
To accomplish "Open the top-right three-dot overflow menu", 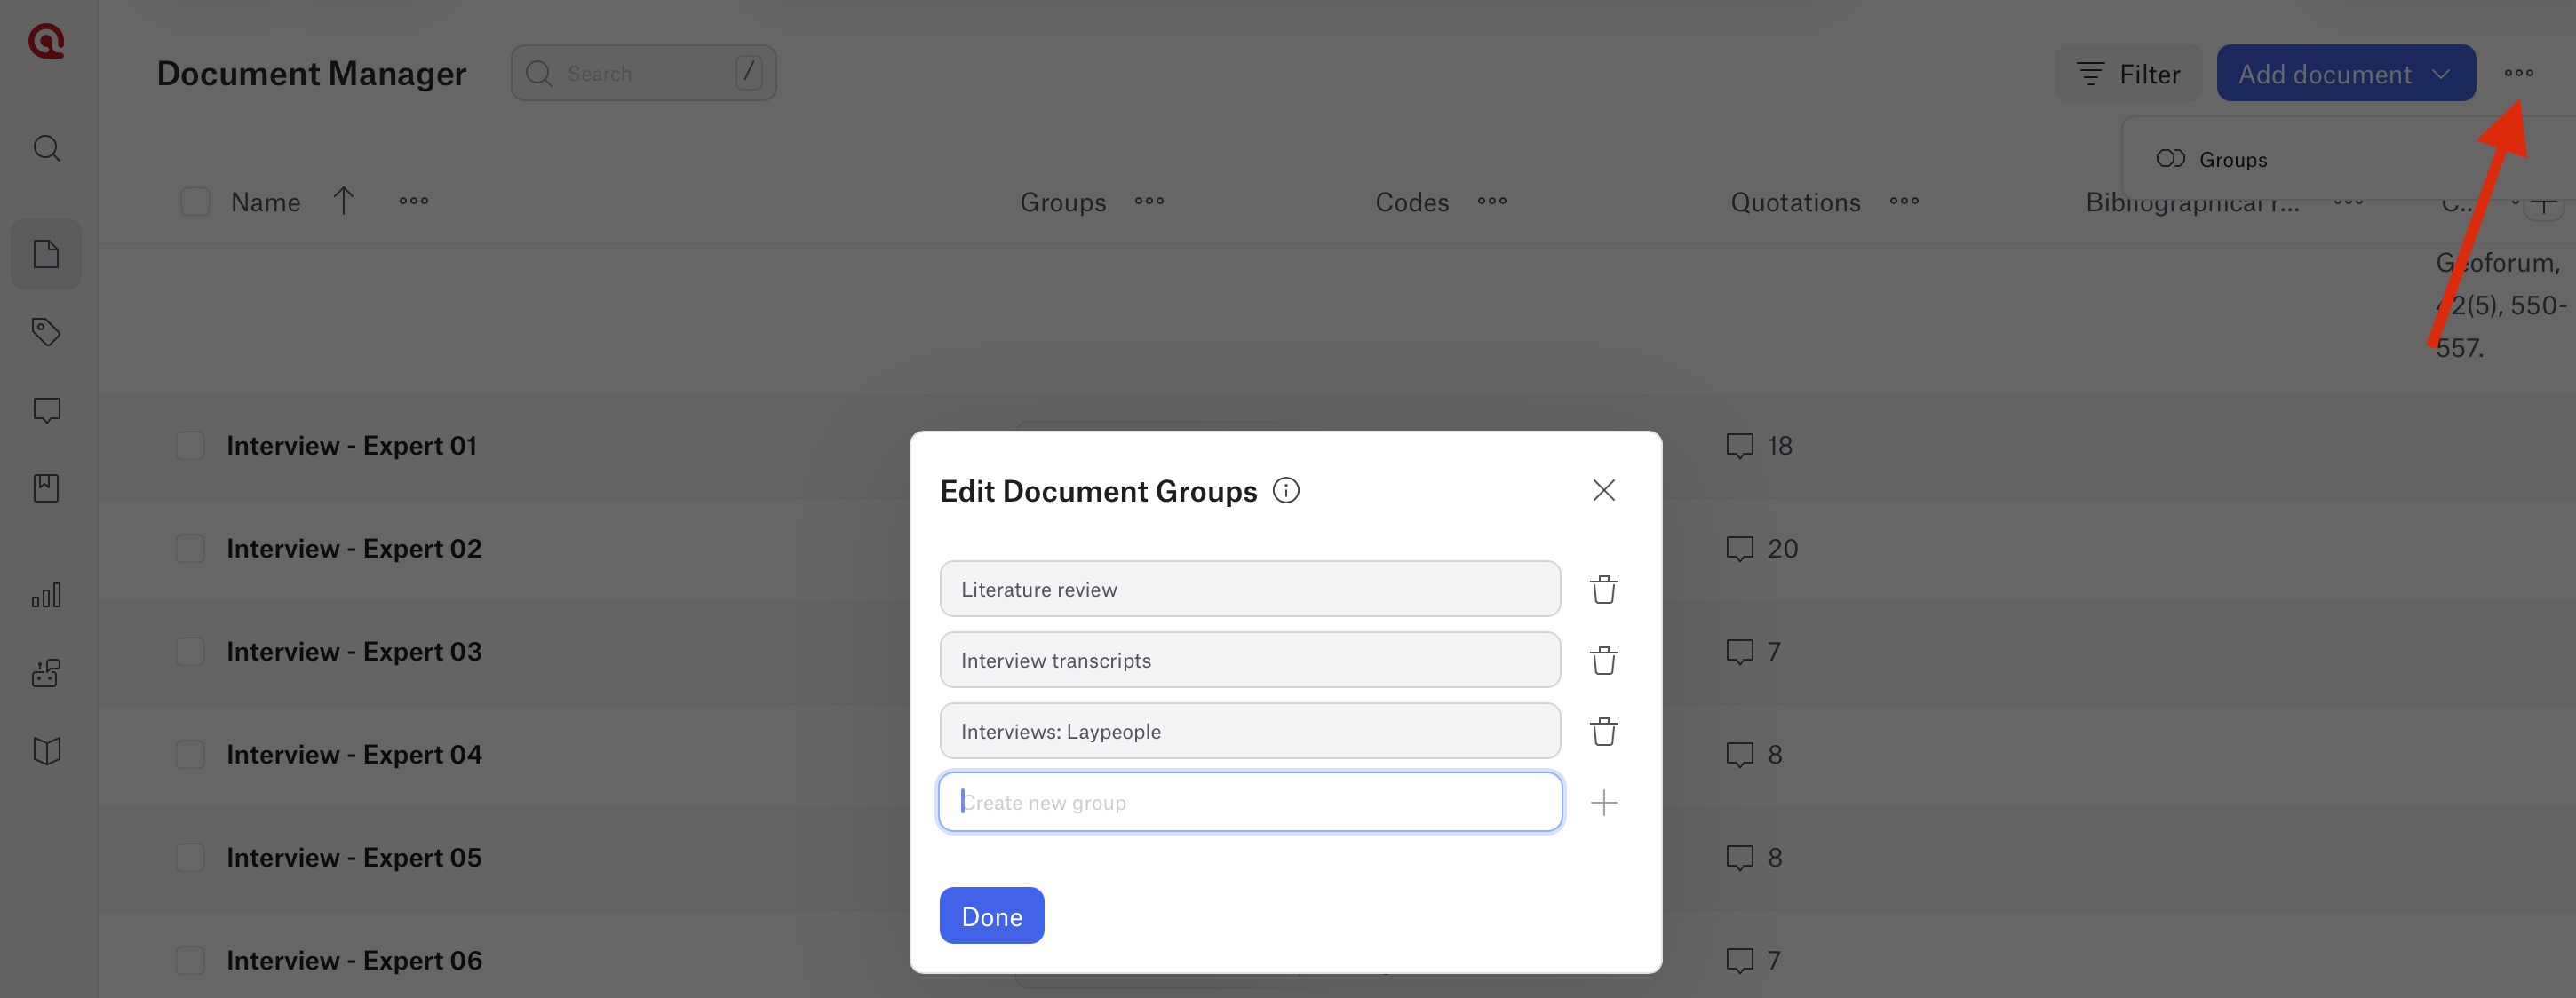I will point(2518,73).
